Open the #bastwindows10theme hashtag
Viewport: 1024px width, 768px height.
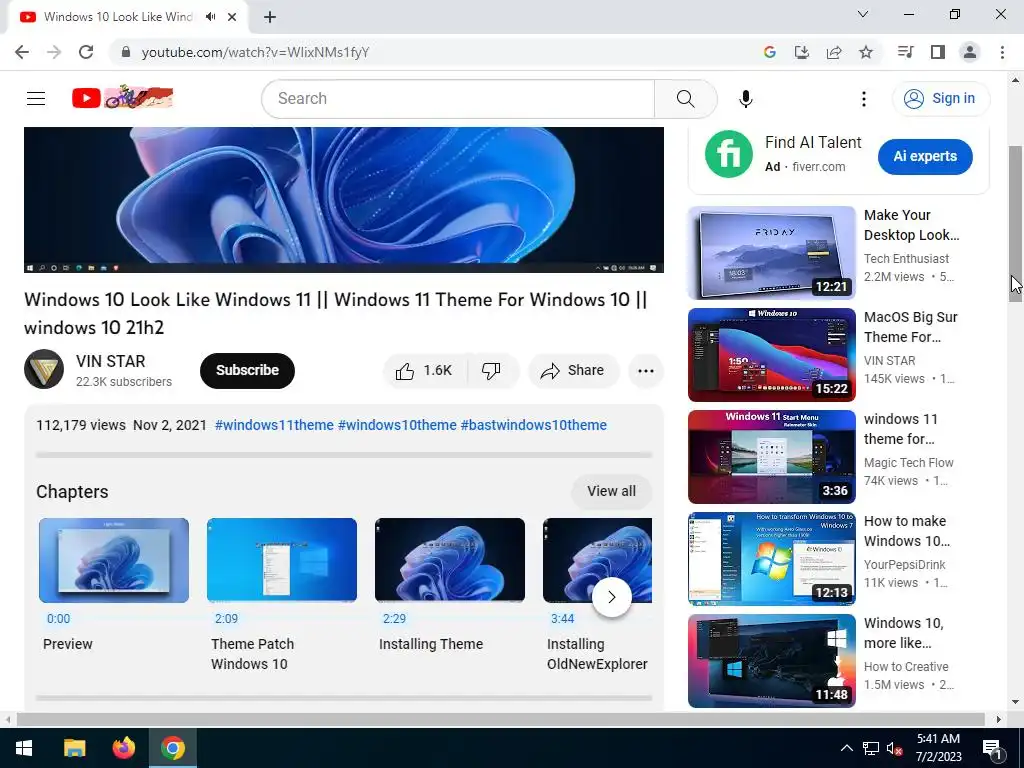pyautogui.click(x=534, y=425)
